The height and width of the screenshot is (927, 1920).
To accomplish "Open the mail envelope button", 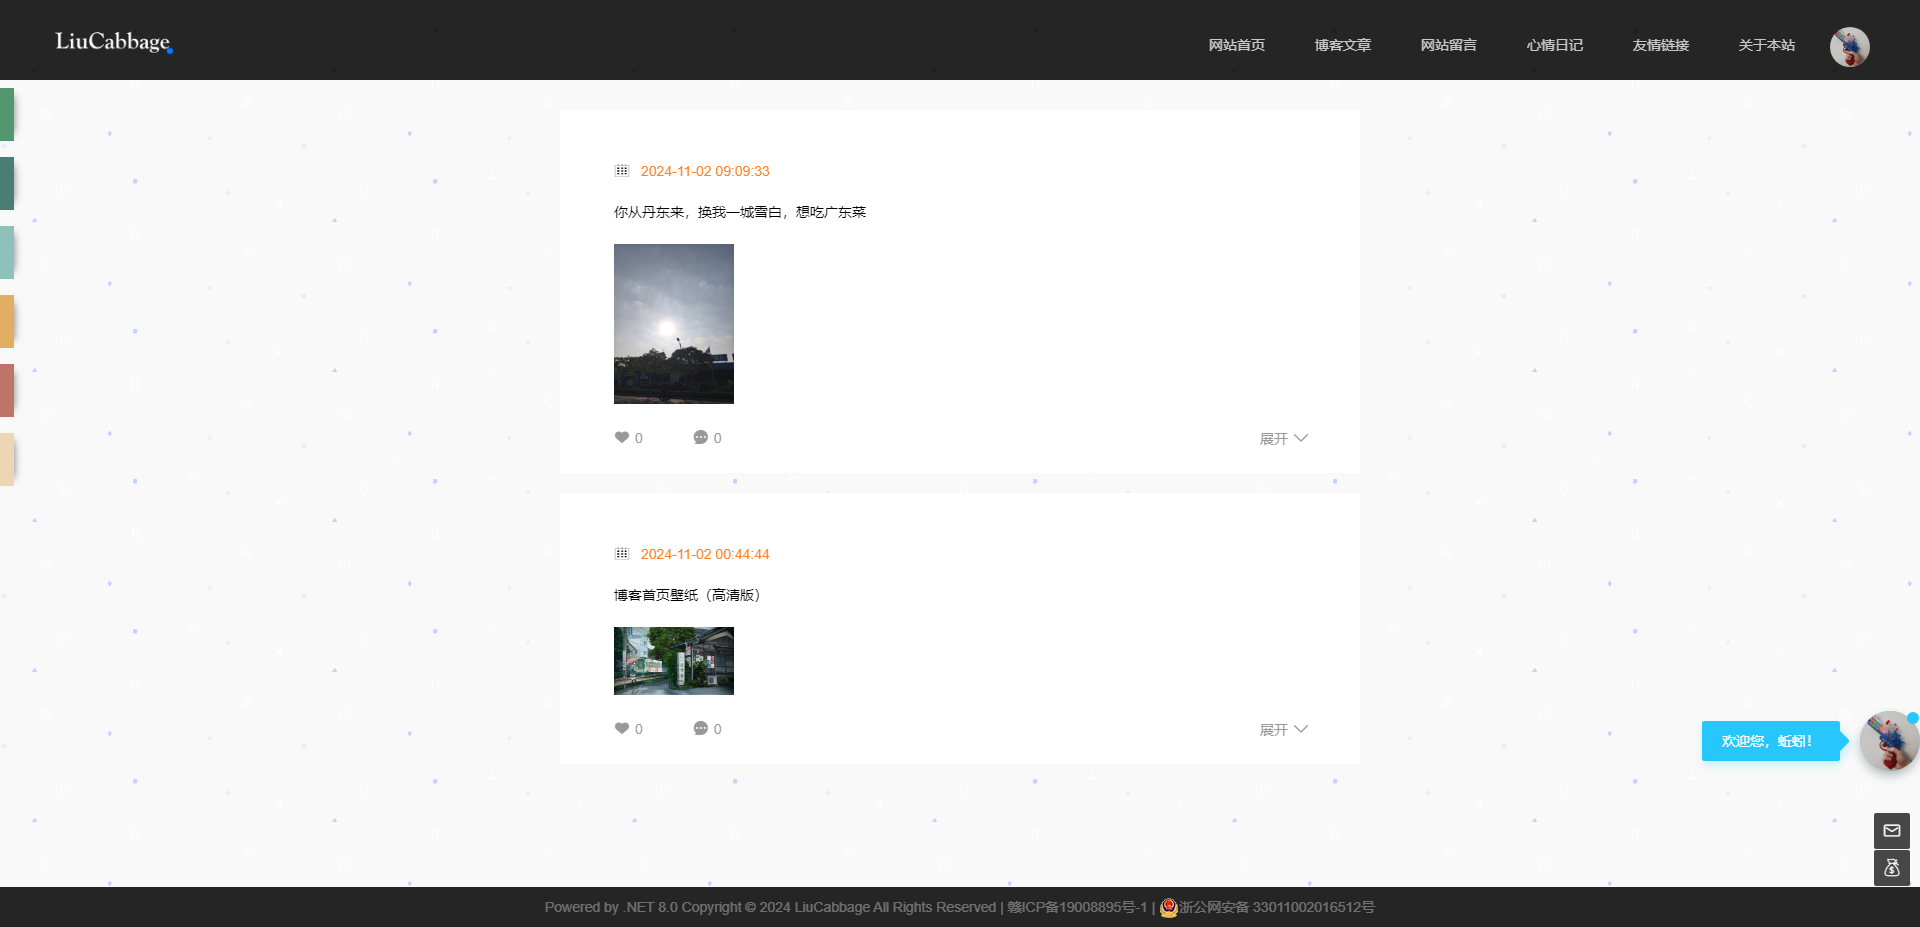I will pos(1892,831).
